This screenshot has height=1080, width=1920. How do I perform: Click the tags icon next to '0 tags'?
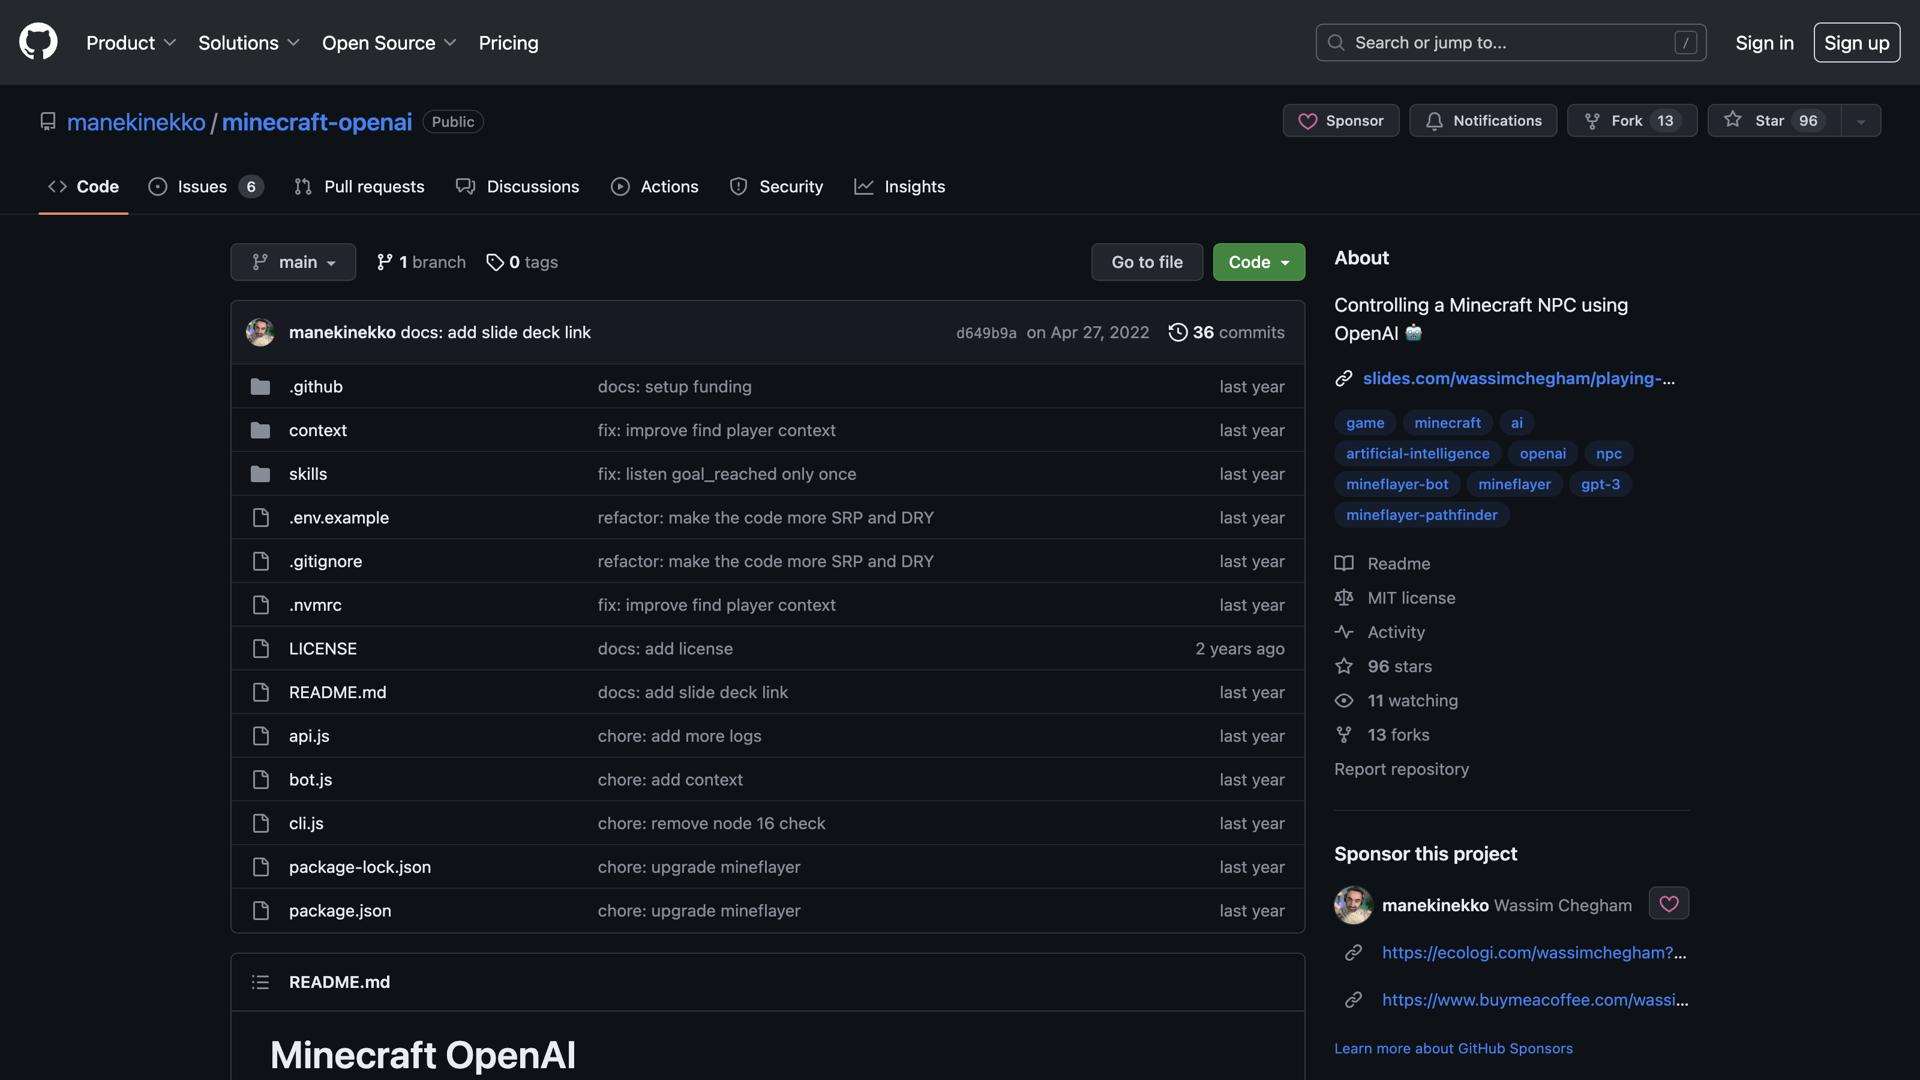point(496,262)
